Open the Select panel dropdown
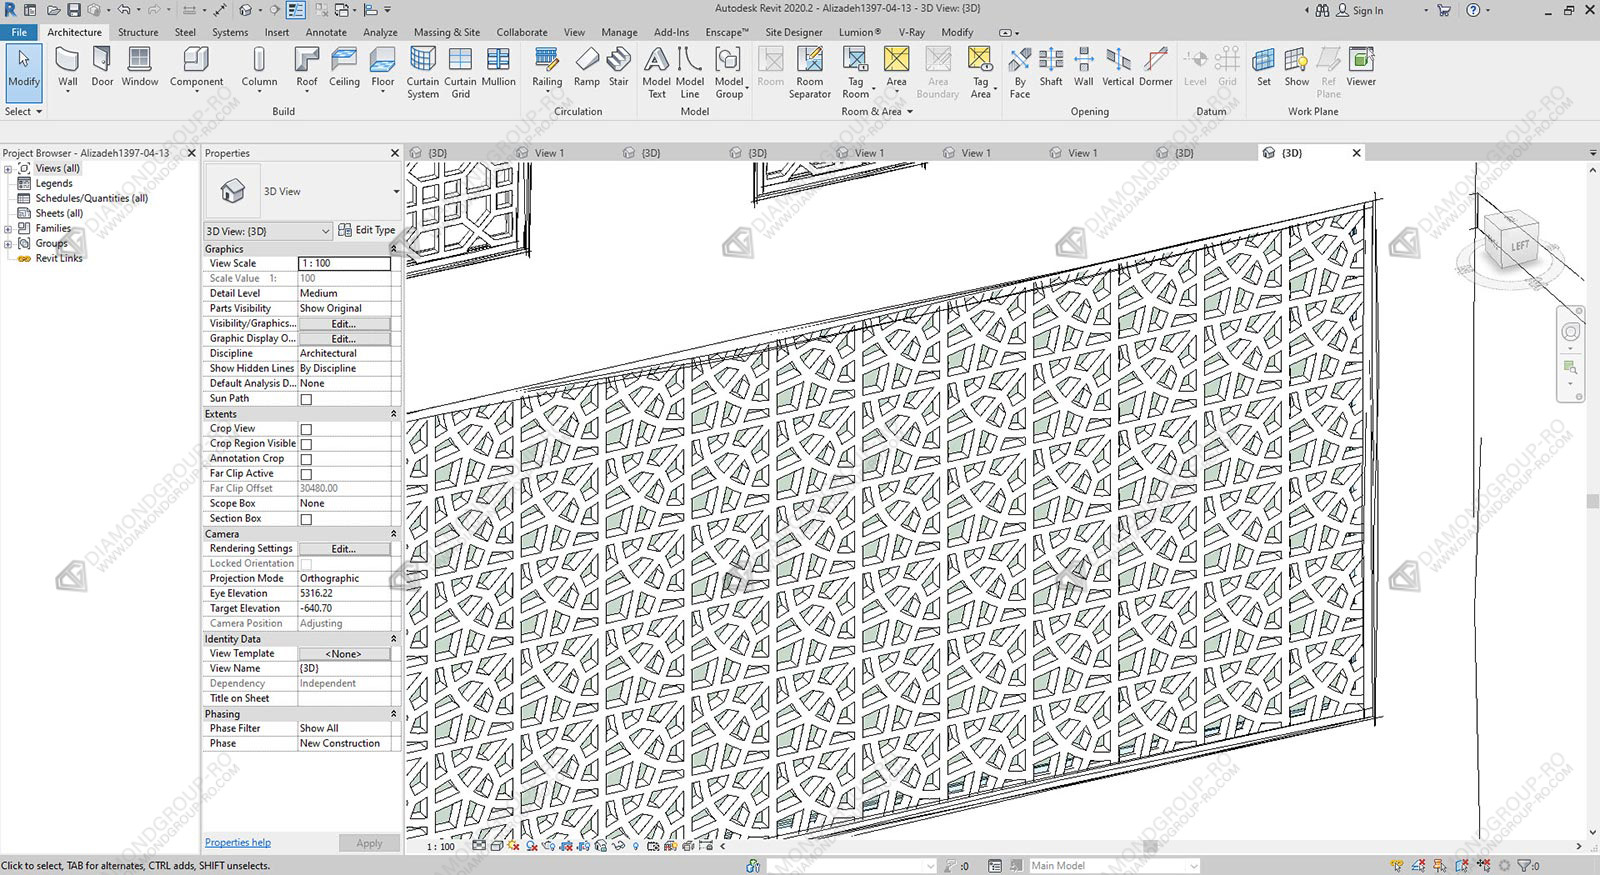This screenshot has height=875, width=1600. (23, 111)
